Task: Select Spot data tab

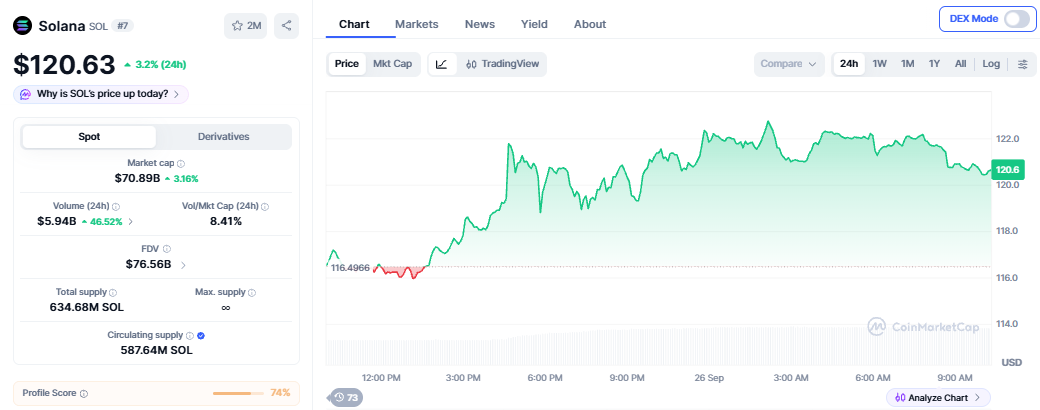Action: click(x=89, y=137)
